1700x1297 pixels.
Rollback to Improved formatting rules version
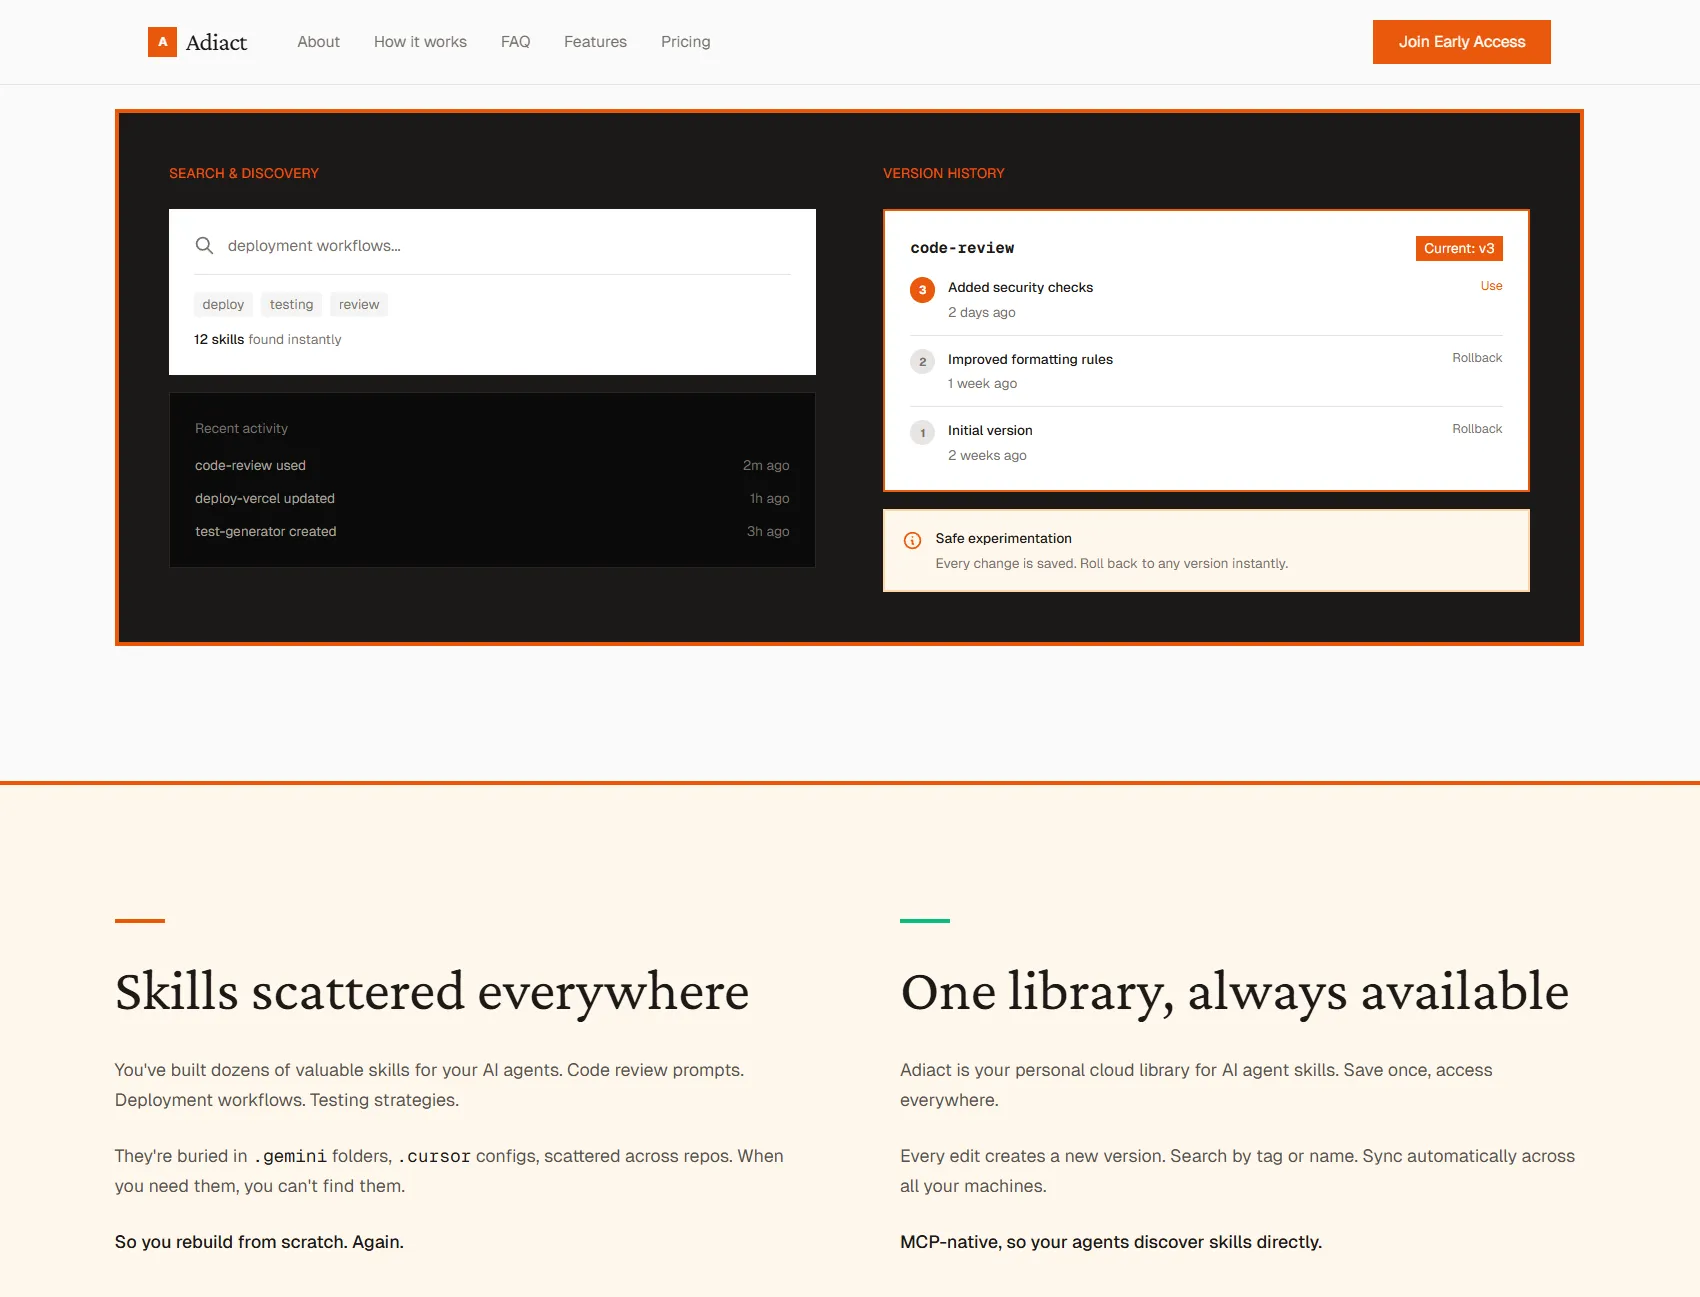point(1477,358)
